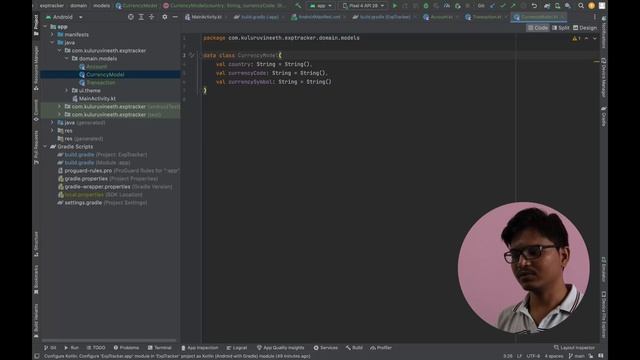This screenshot has width=640, height=360.
Task: Click the main branch widget in status bar
Action: coord(576,356)
